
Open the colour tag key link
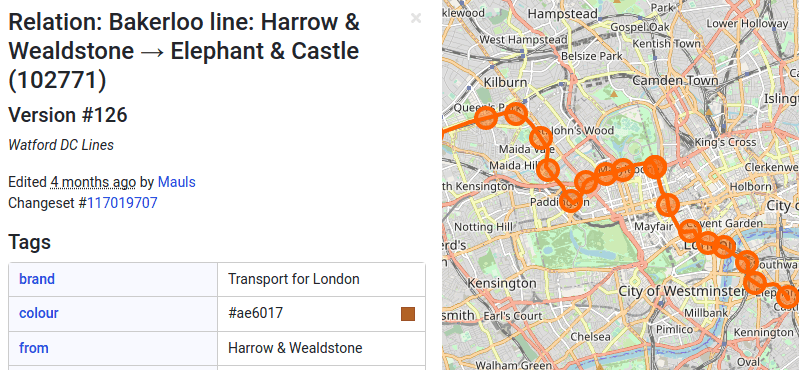[x=39, y=313]
